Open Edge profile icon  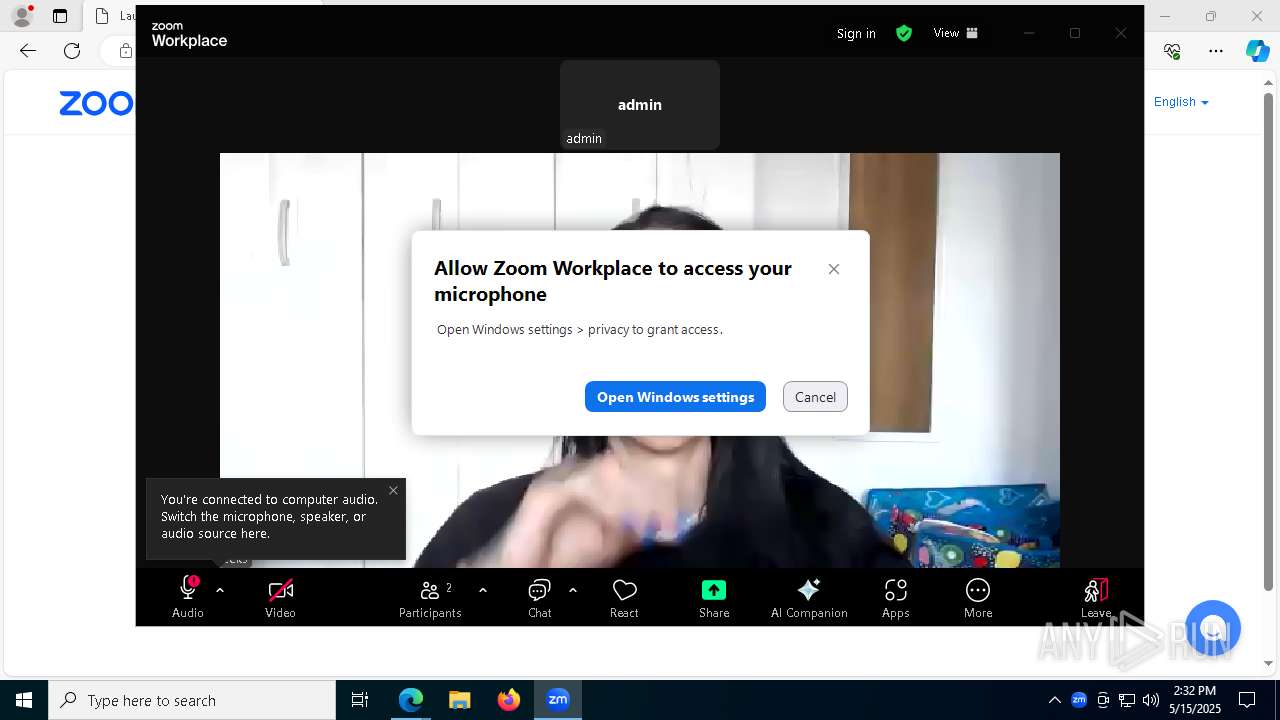22,16
